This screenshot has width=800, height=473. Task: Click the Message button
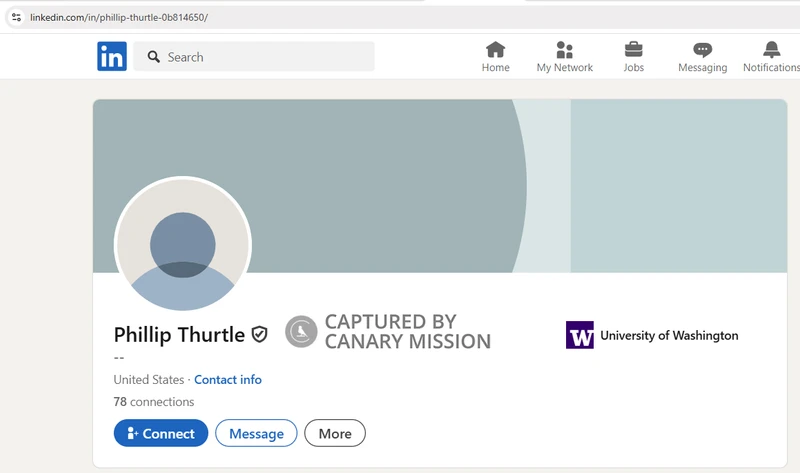256,433
